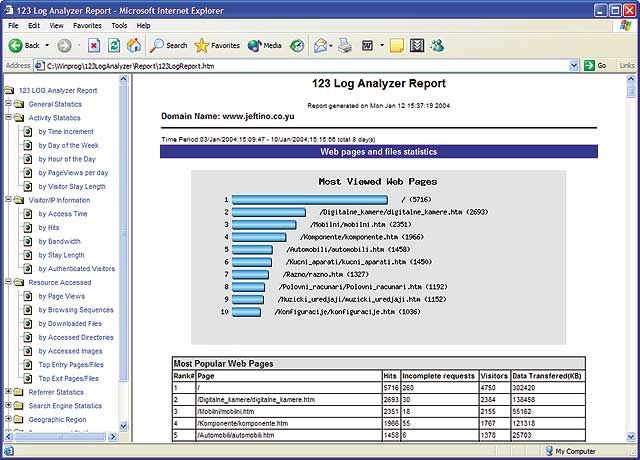Viewport: 640px width, 460px height.
Task: Click the Print icon
Action: pos(345,45)
